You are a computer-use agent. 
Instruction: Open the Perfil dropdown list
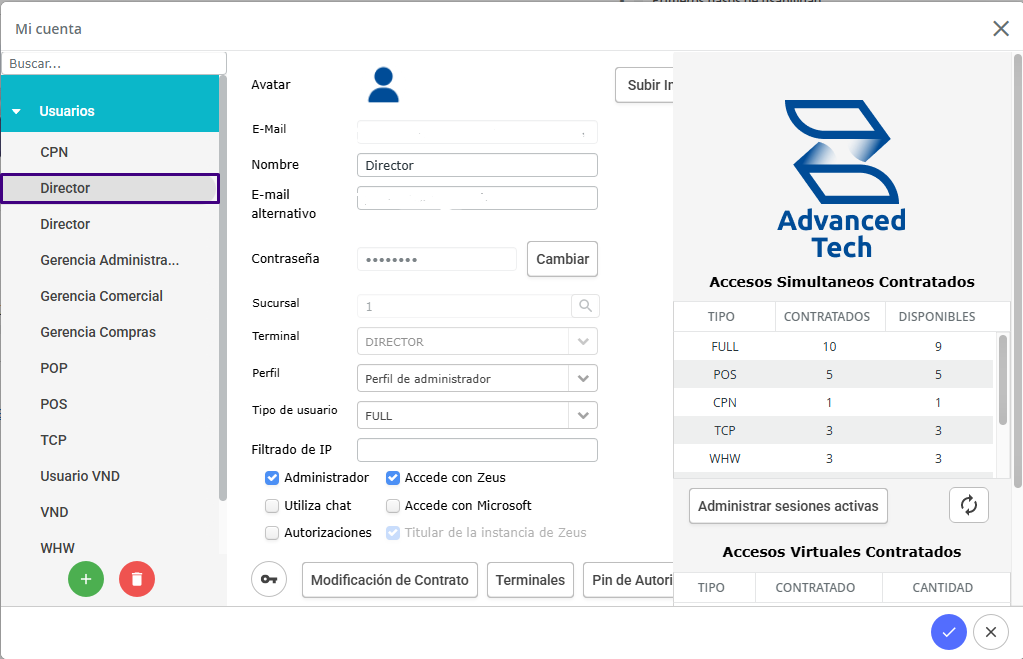tap(583, 379)
